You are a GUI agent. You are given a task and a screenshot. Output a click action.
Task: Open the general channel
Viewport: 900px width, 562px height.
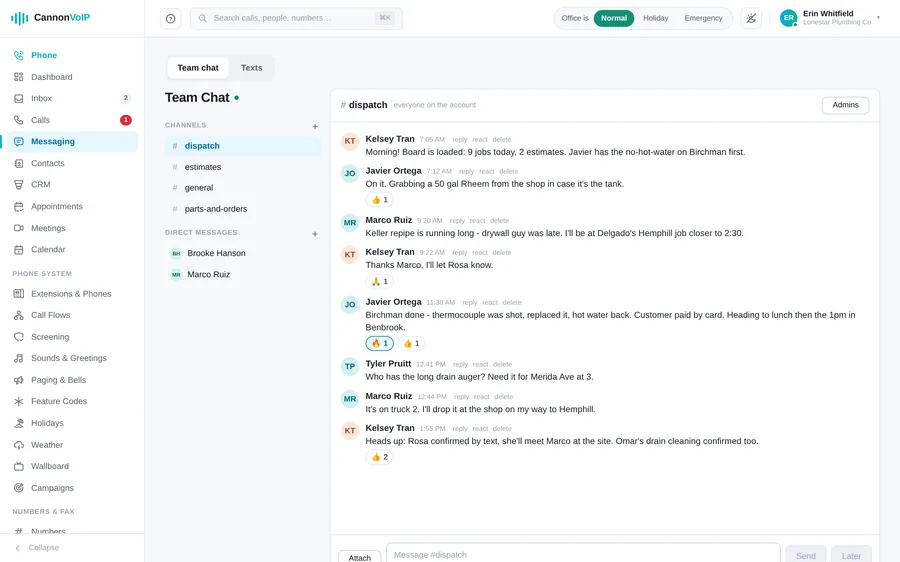tap(243, 188)
